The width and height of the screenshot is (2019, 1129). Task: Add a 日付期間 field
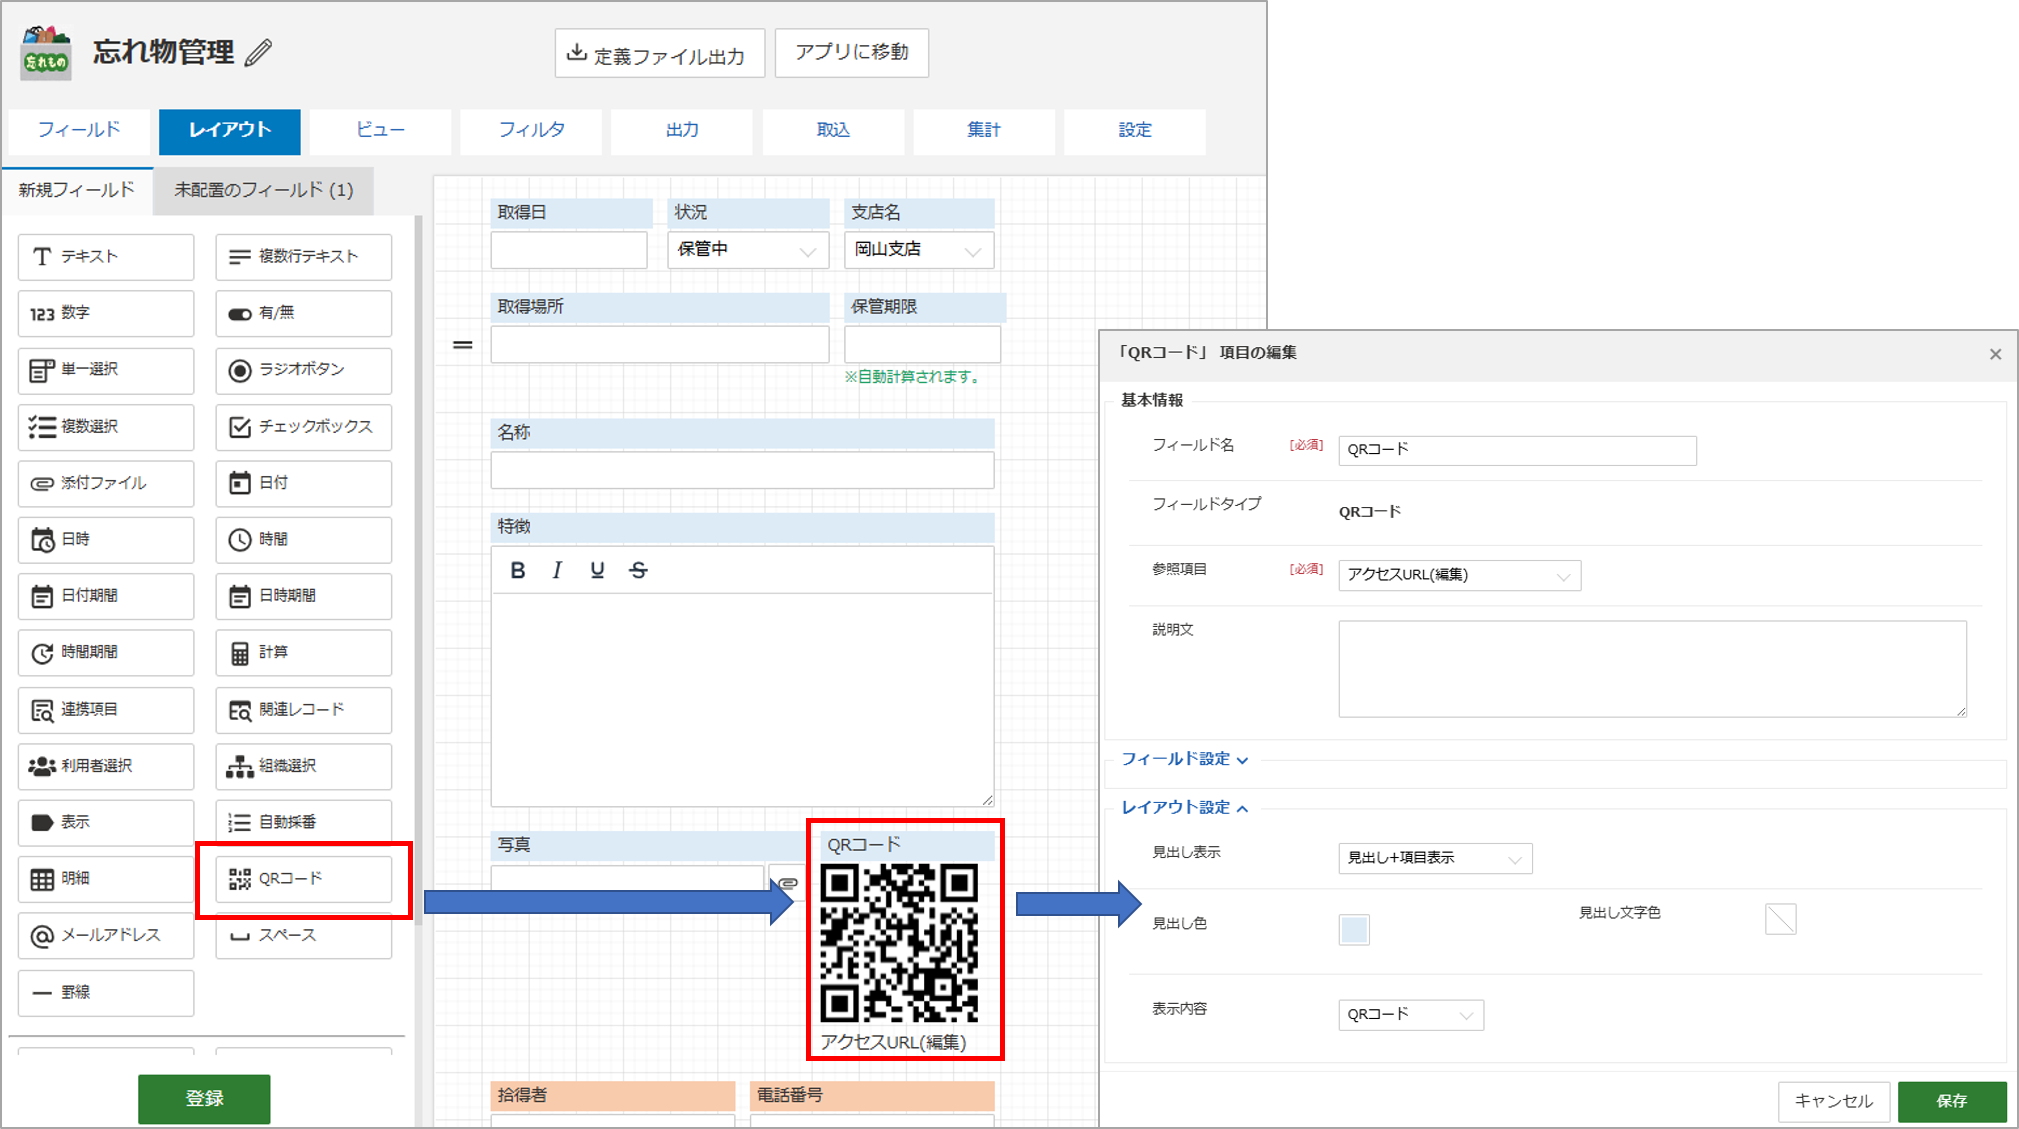coord(106,596)
